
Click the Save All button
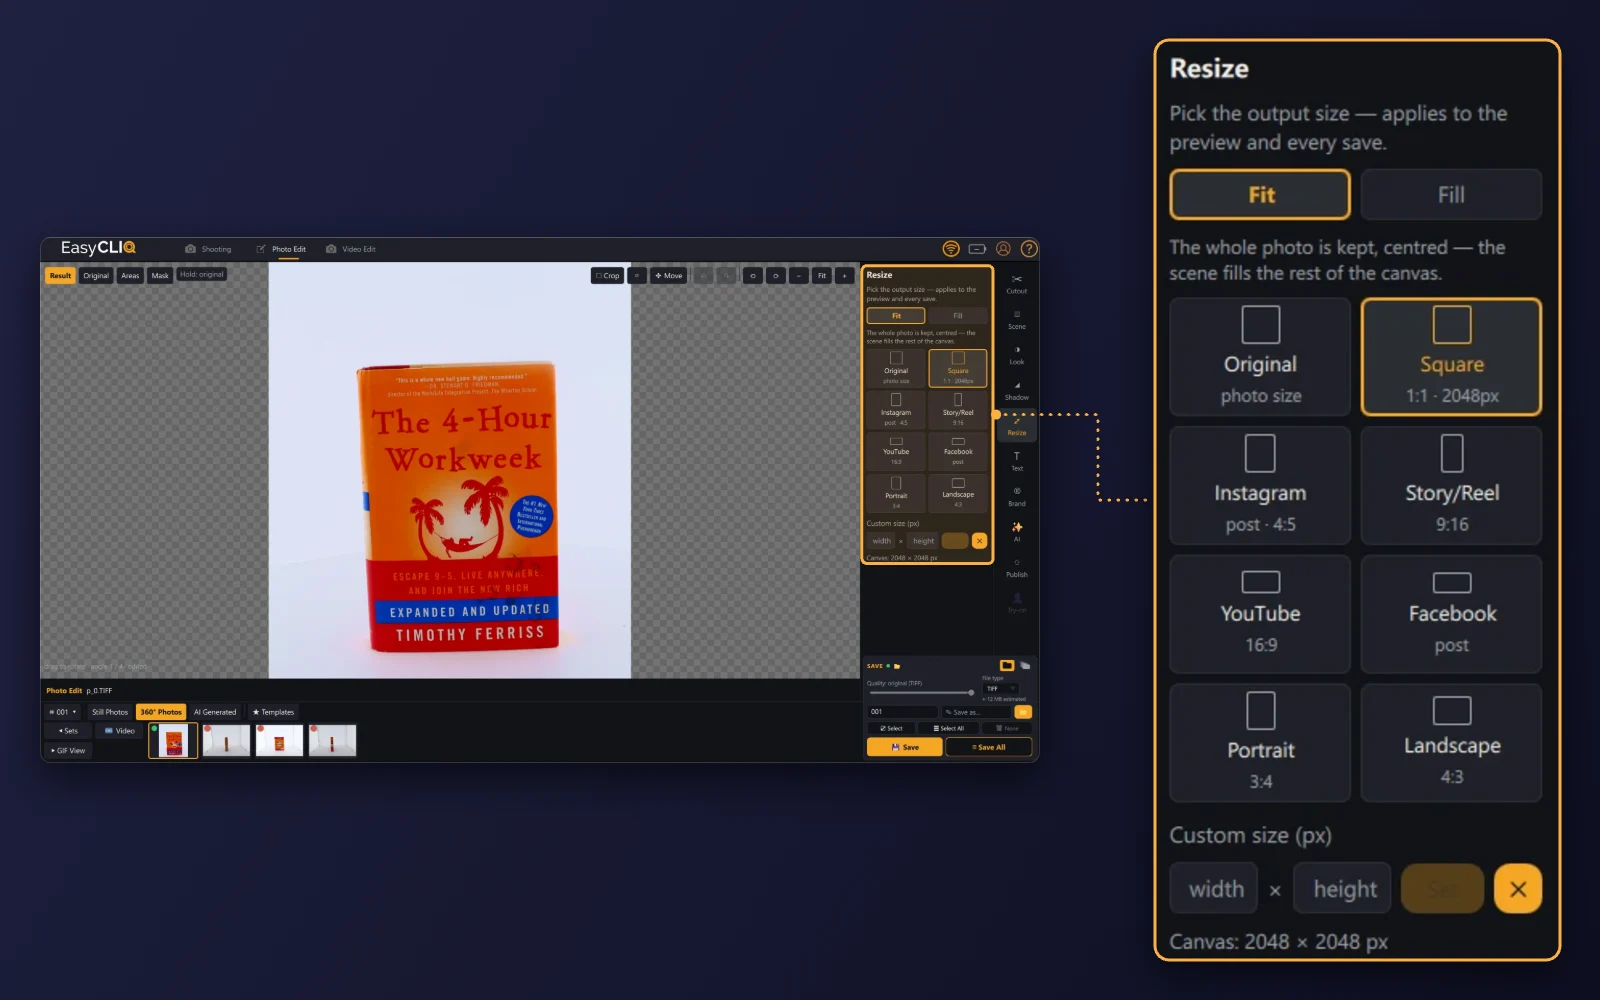(988, 747)
